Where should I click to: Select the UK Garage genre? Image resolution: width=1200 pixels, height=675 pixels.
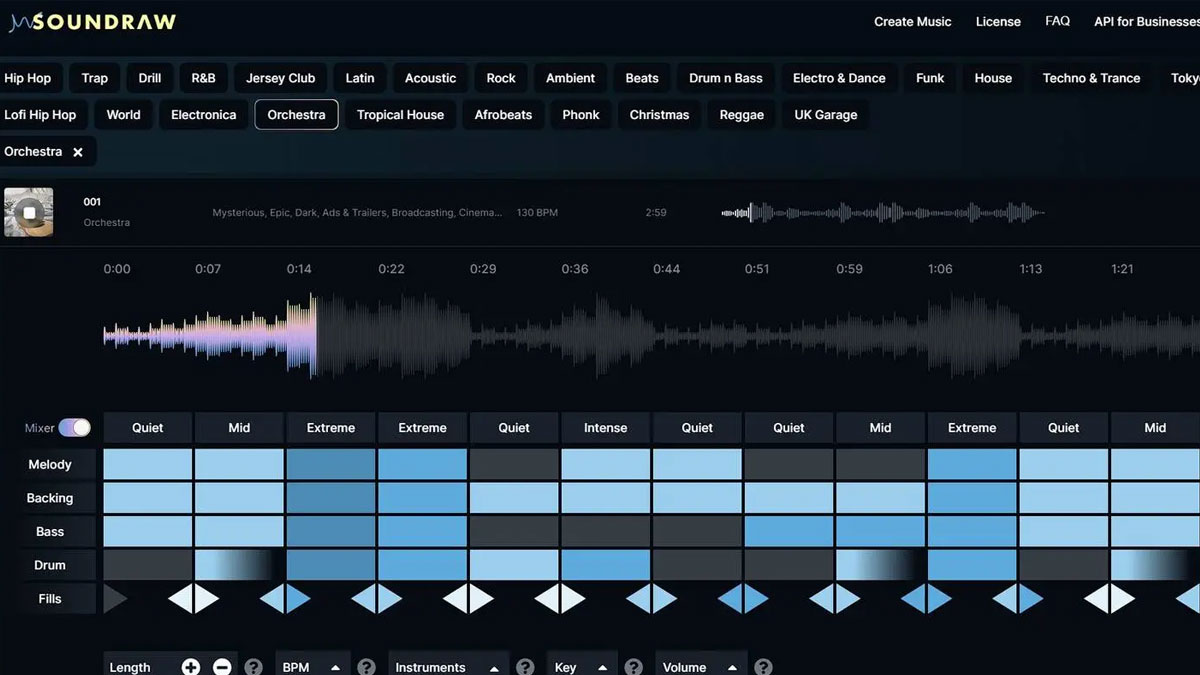pos(826,115)
